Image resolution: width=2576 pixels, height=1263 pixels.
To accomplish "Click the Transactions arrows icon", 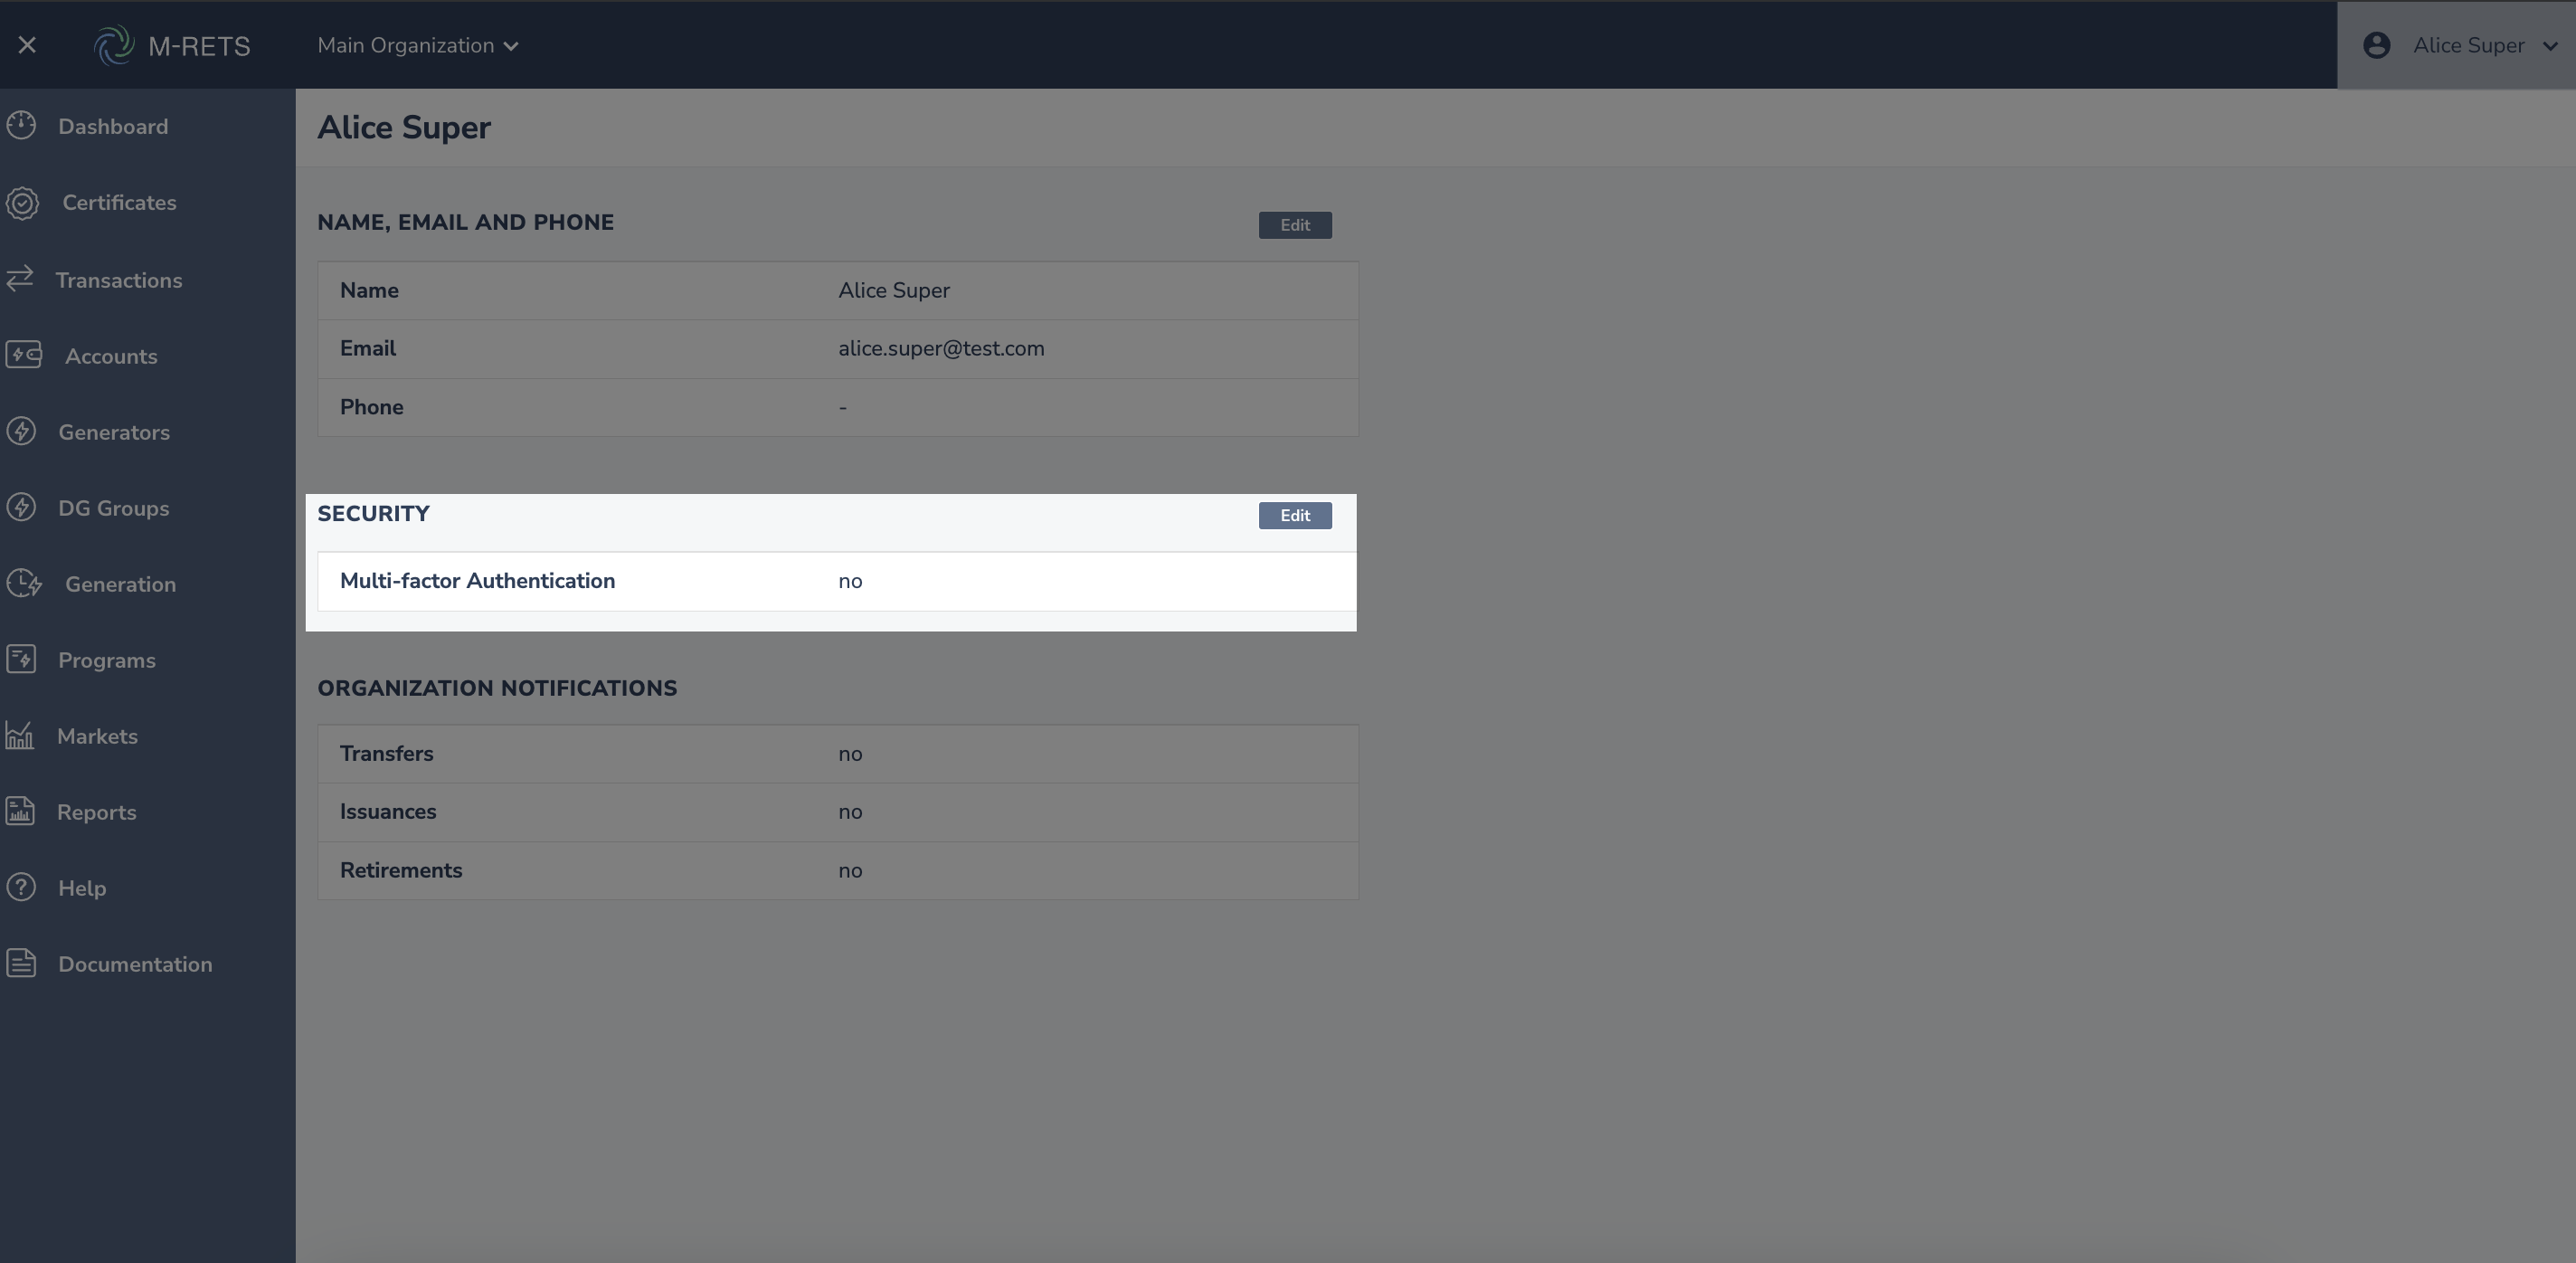I will (20, 279).
